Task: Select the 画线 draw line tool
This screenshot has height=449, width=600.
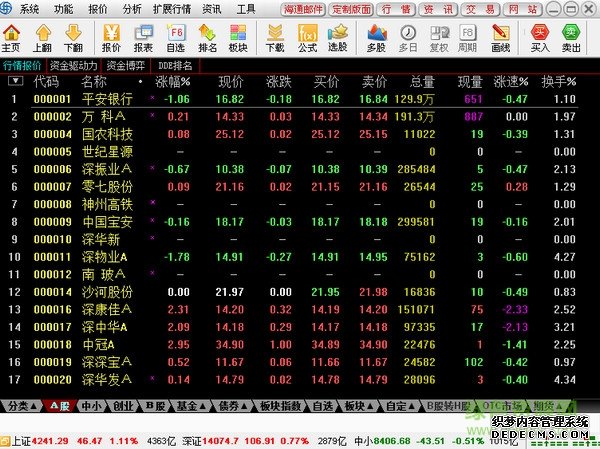Action: 501,38
